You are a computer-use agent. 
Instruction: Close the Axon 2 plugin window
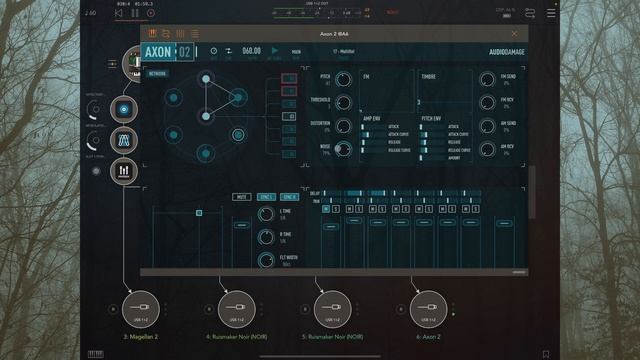[x=514, y=33]
